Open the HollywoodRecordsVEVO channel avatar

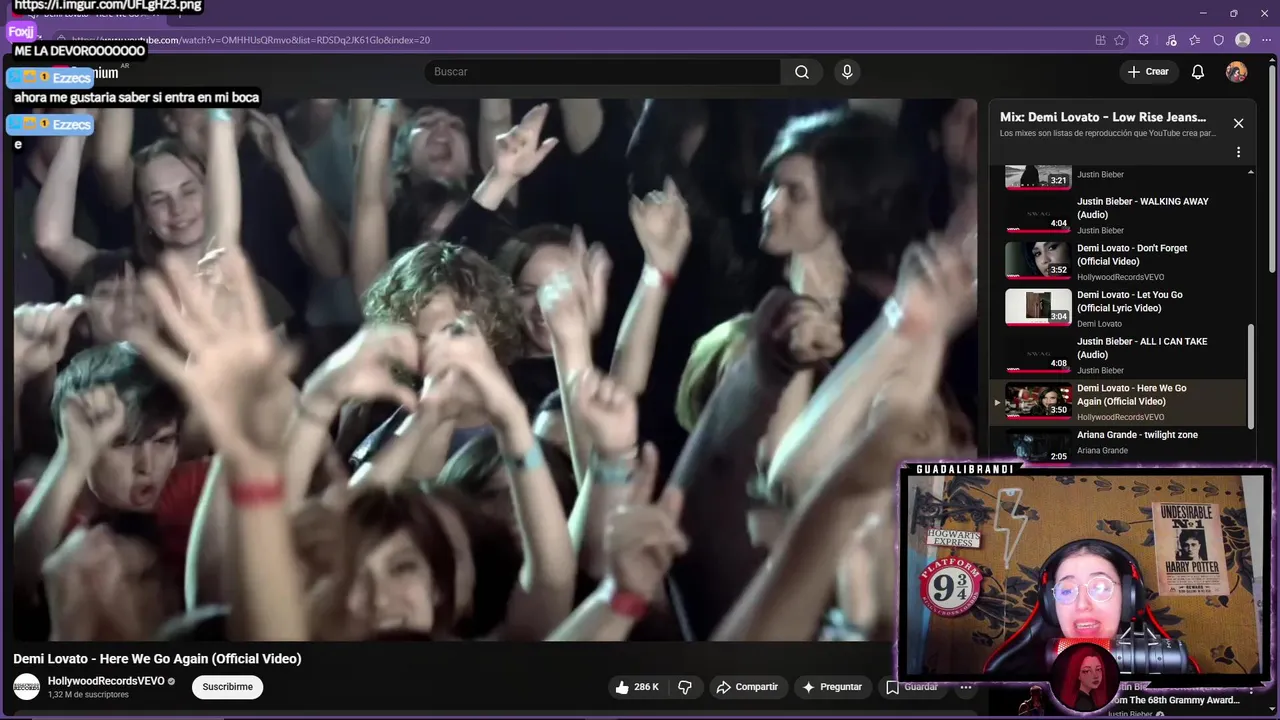click(x=27, y=687)
